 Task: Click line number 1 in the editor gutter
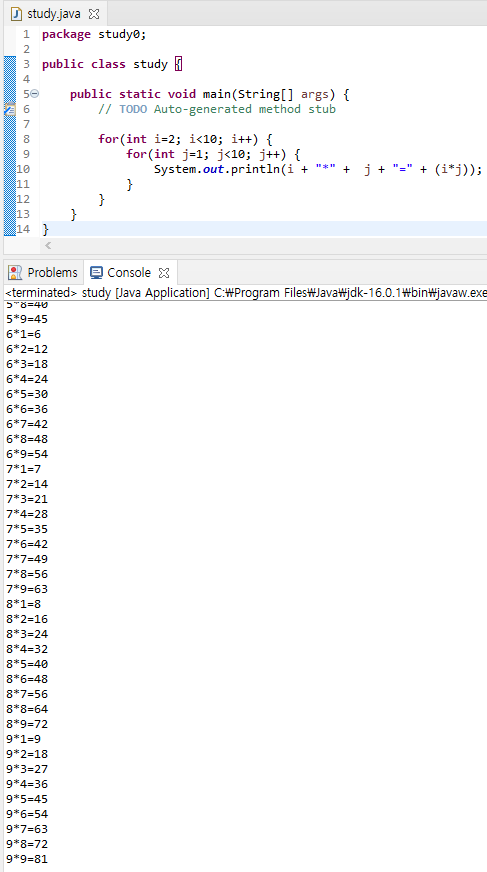point(27,34)
